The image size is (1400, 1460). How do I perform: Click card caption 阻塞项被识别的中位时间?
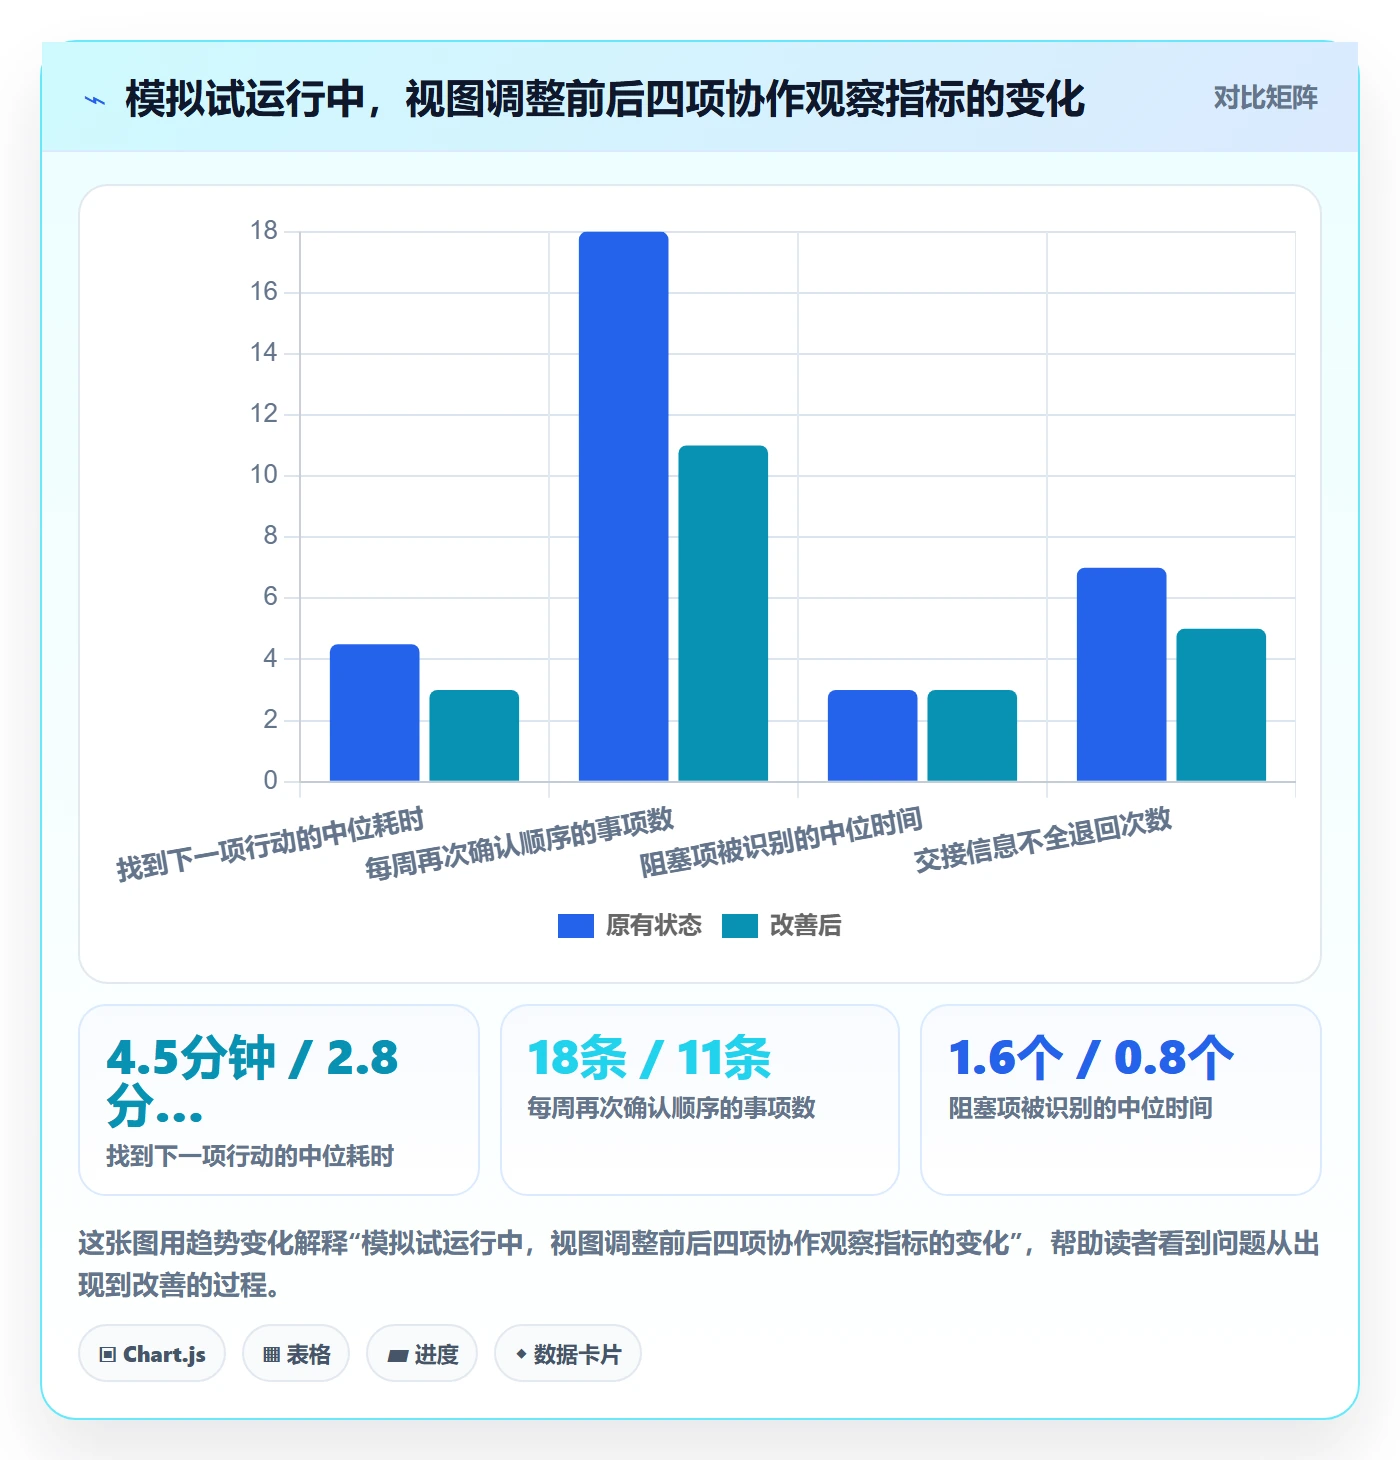1081,1108
